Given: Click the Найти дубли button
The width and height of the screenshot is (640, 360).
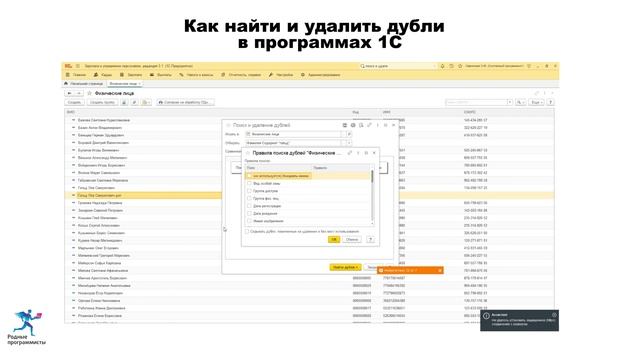Looking at the screenshot, I should [x=345, y=267].
